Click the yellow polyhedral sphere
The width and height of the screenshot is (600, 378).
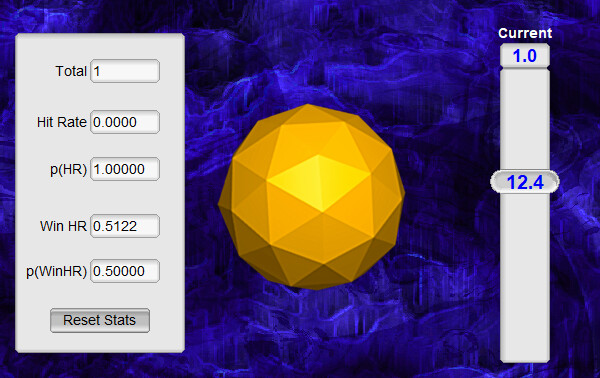coord(311,196)
